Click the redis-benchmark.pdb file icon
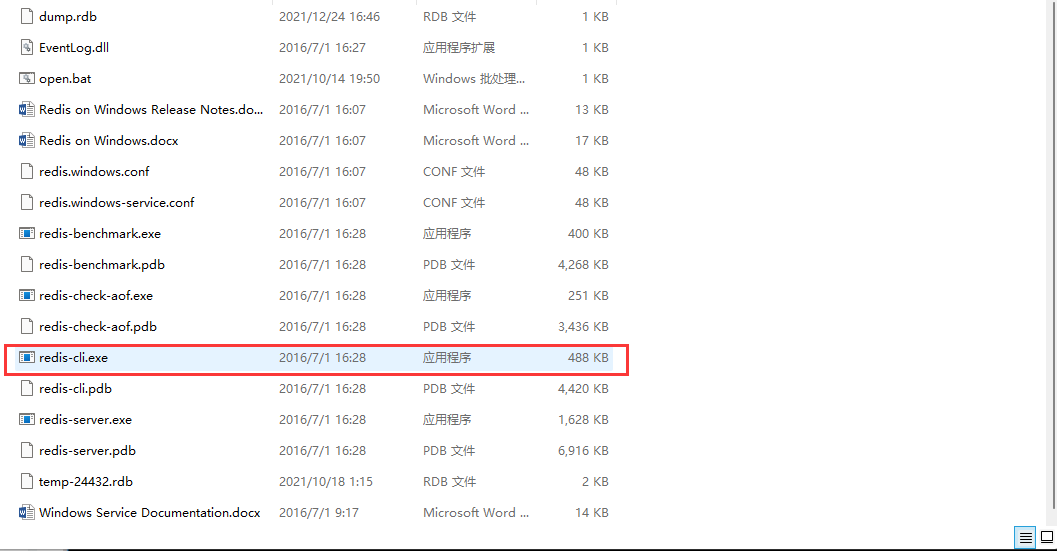1057x551 pixels. (26, 264)
